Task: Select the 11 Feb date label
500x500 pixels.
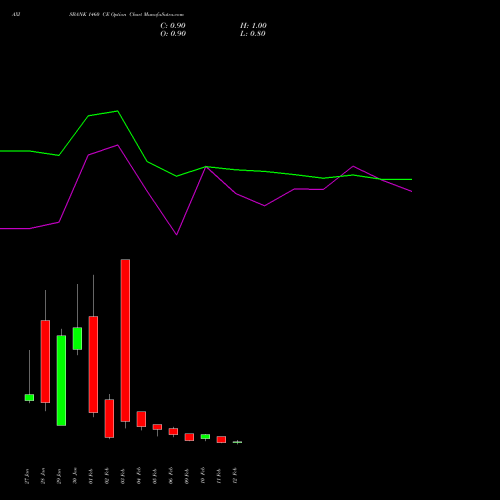Action: (219, 476)
